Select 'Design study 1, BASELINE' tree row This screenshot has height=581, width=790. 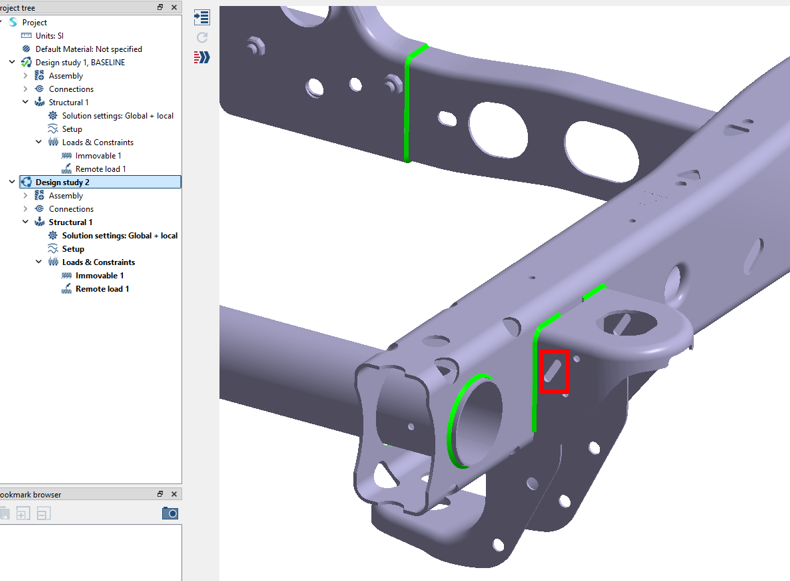pos(80,62)
